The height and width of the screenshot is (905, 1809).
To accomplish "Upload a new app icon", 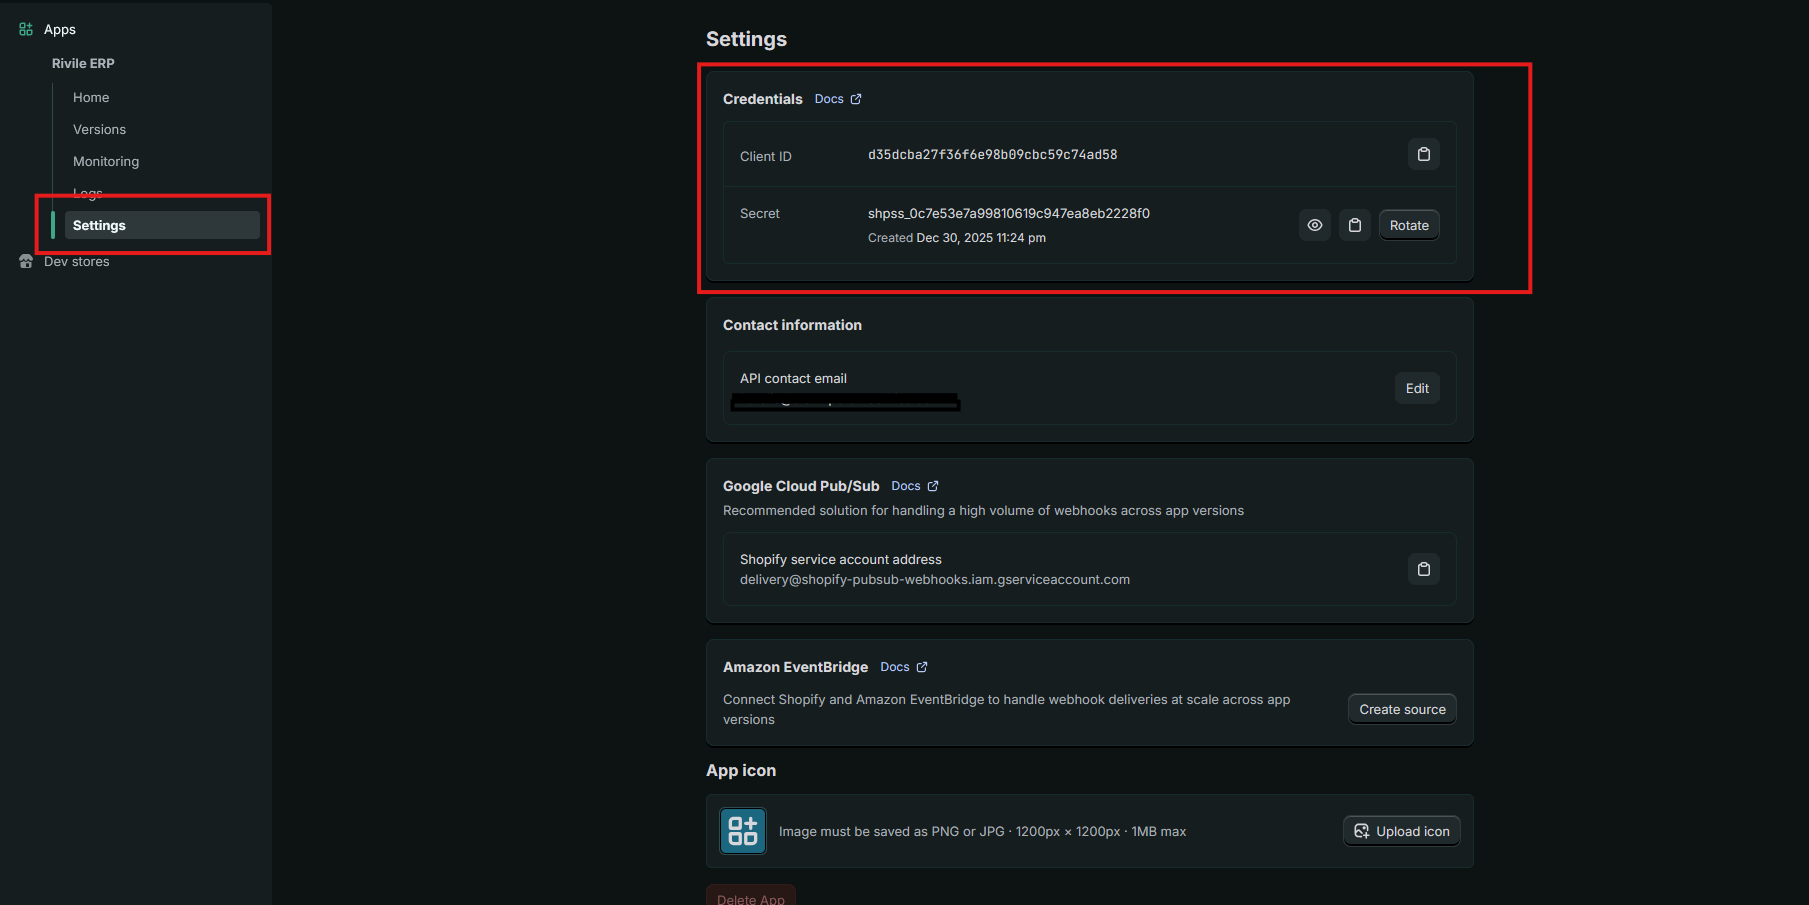I will point(1402,831).
